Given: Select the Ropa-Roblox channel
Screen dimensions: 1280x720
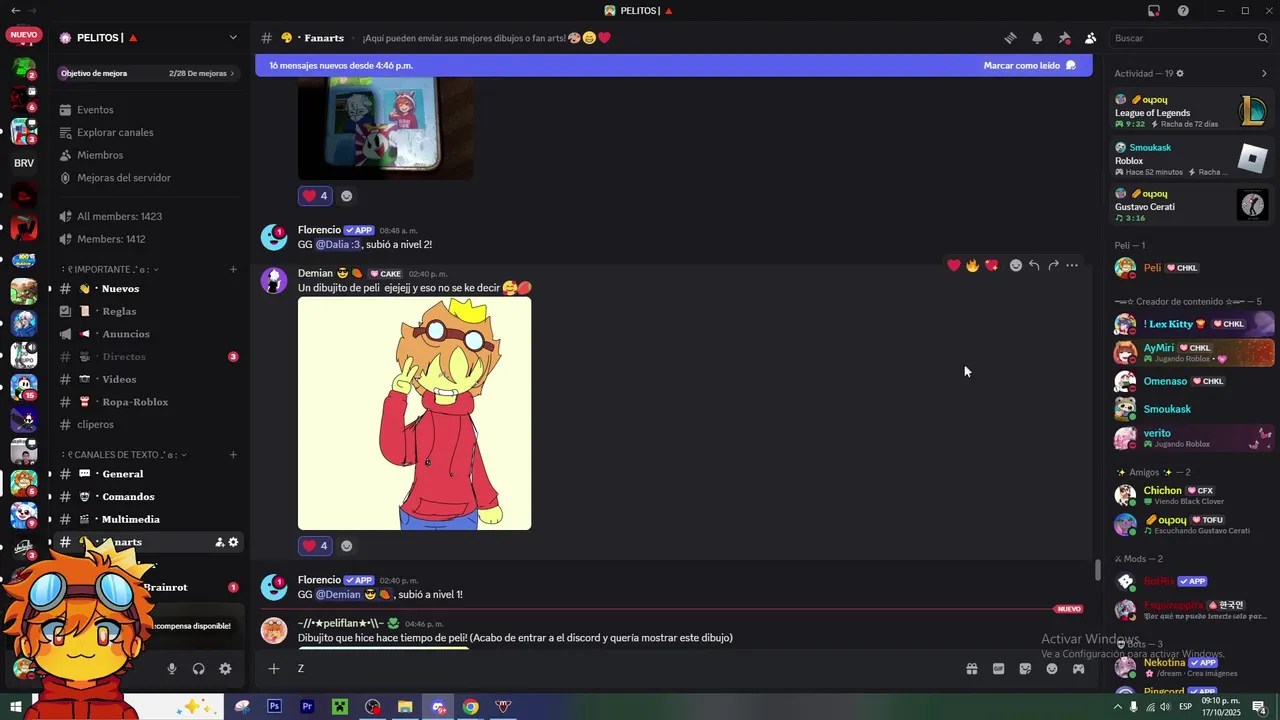Looking at the screenshot, I should (148, 402).
